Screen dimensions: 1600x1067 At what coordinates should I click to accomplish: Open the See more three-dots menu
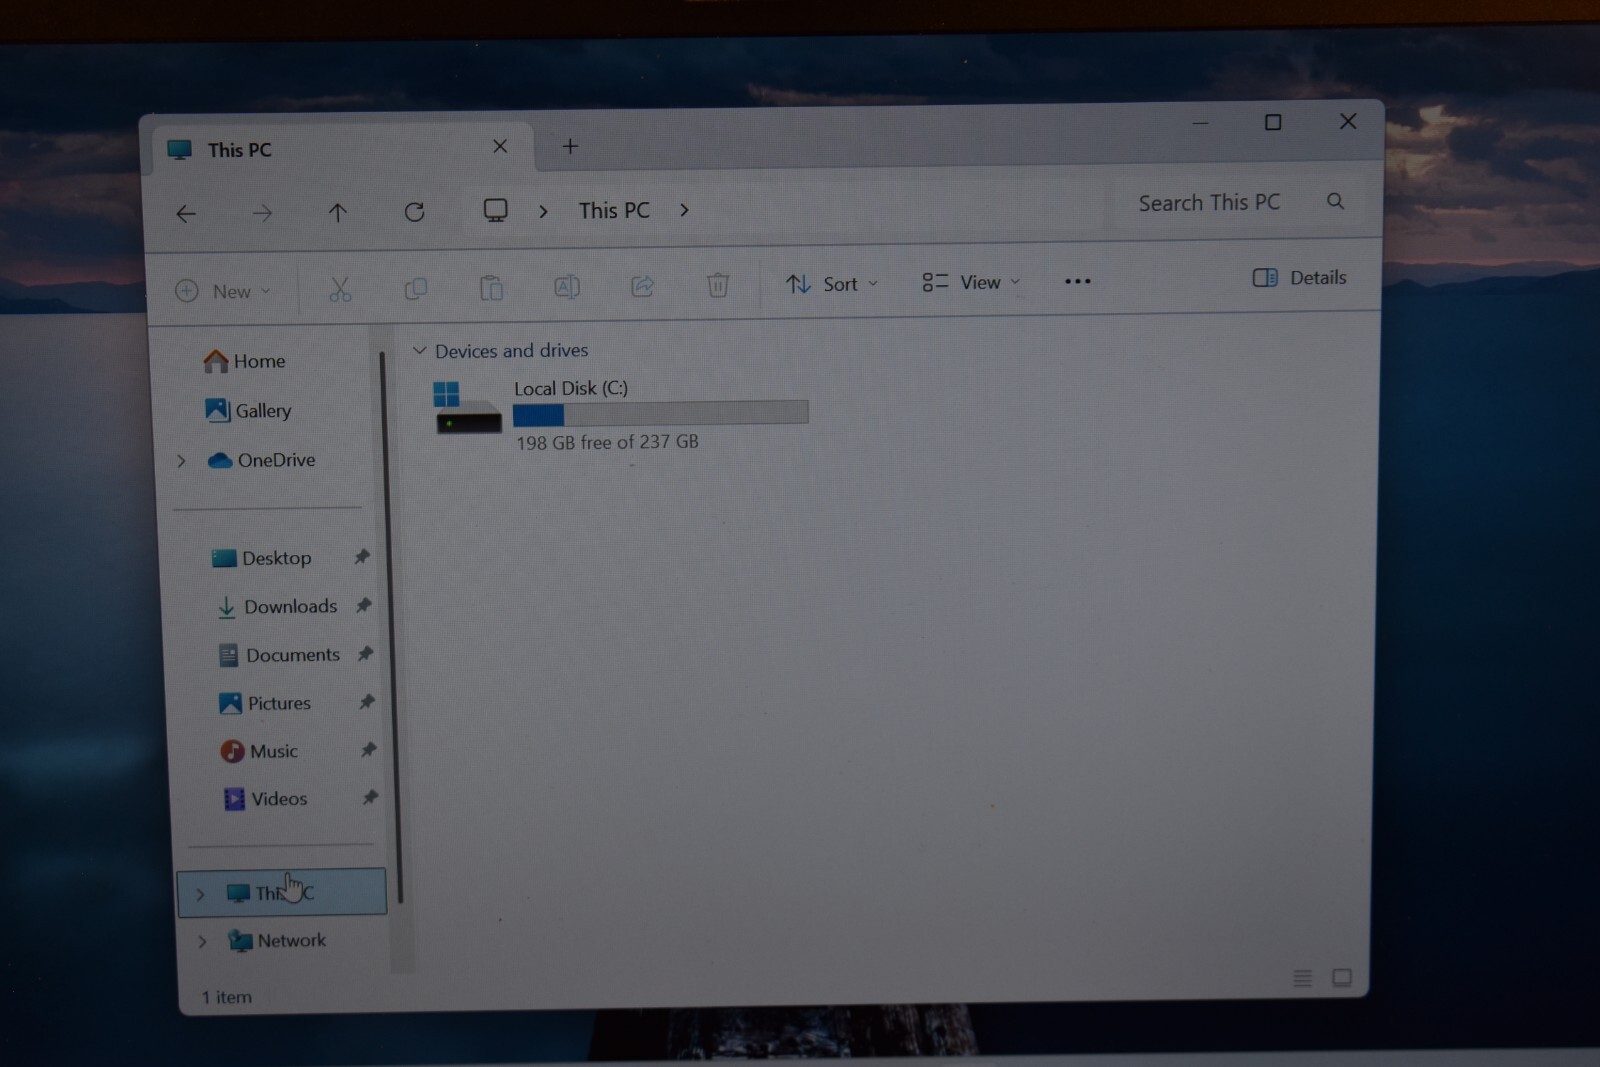(1078, 281)
